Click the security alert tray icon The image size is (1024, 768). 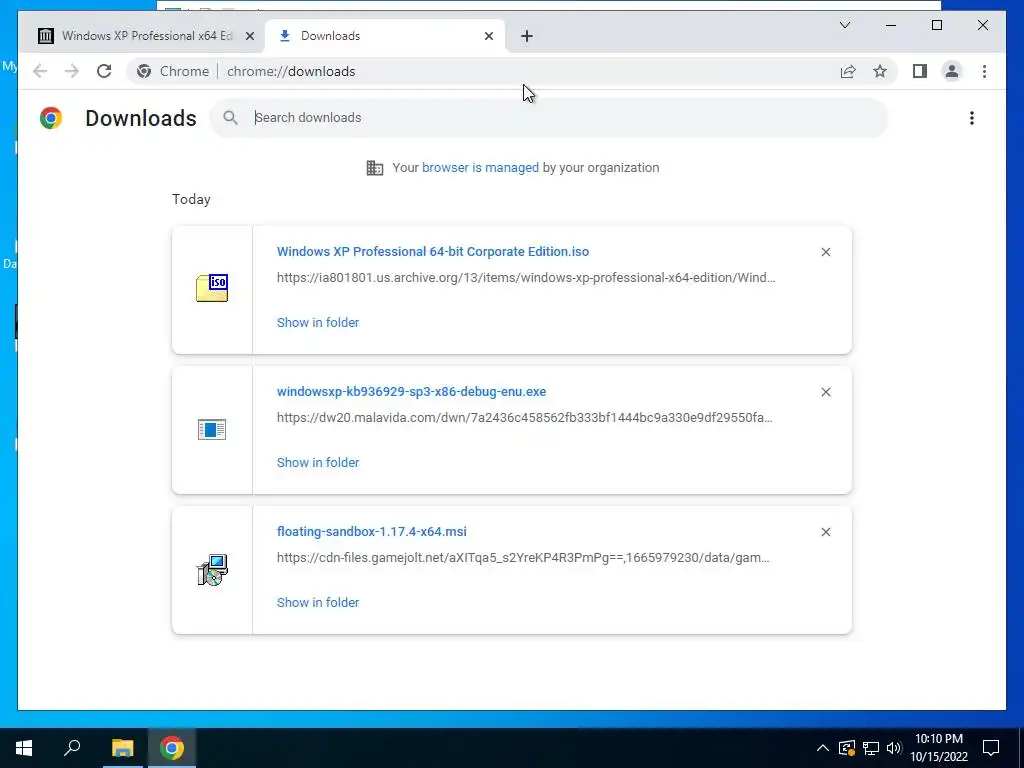coord(847,748)
